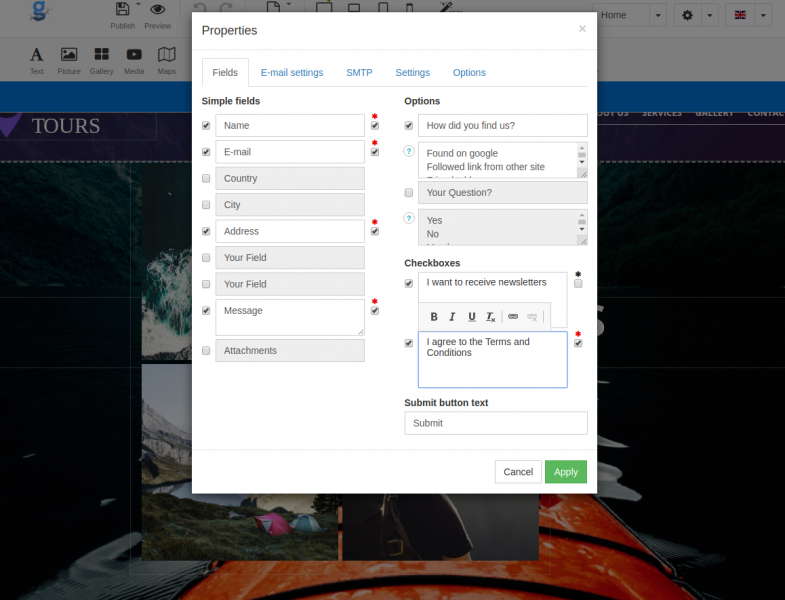Click scrollbar of Yes/No options list
The width and height of the screenshot is (785, 600).
coord(582,223)
